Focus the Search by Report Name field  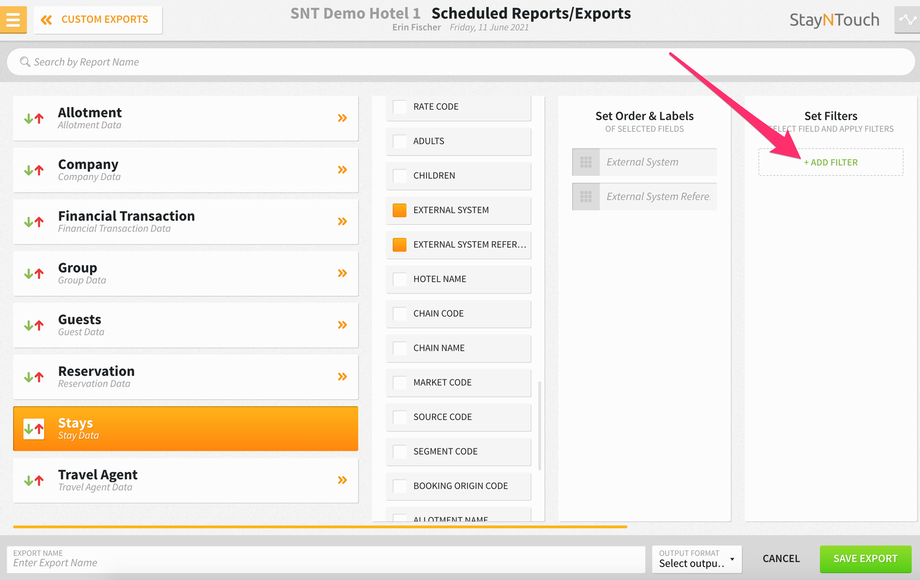(x=461, y=62)
